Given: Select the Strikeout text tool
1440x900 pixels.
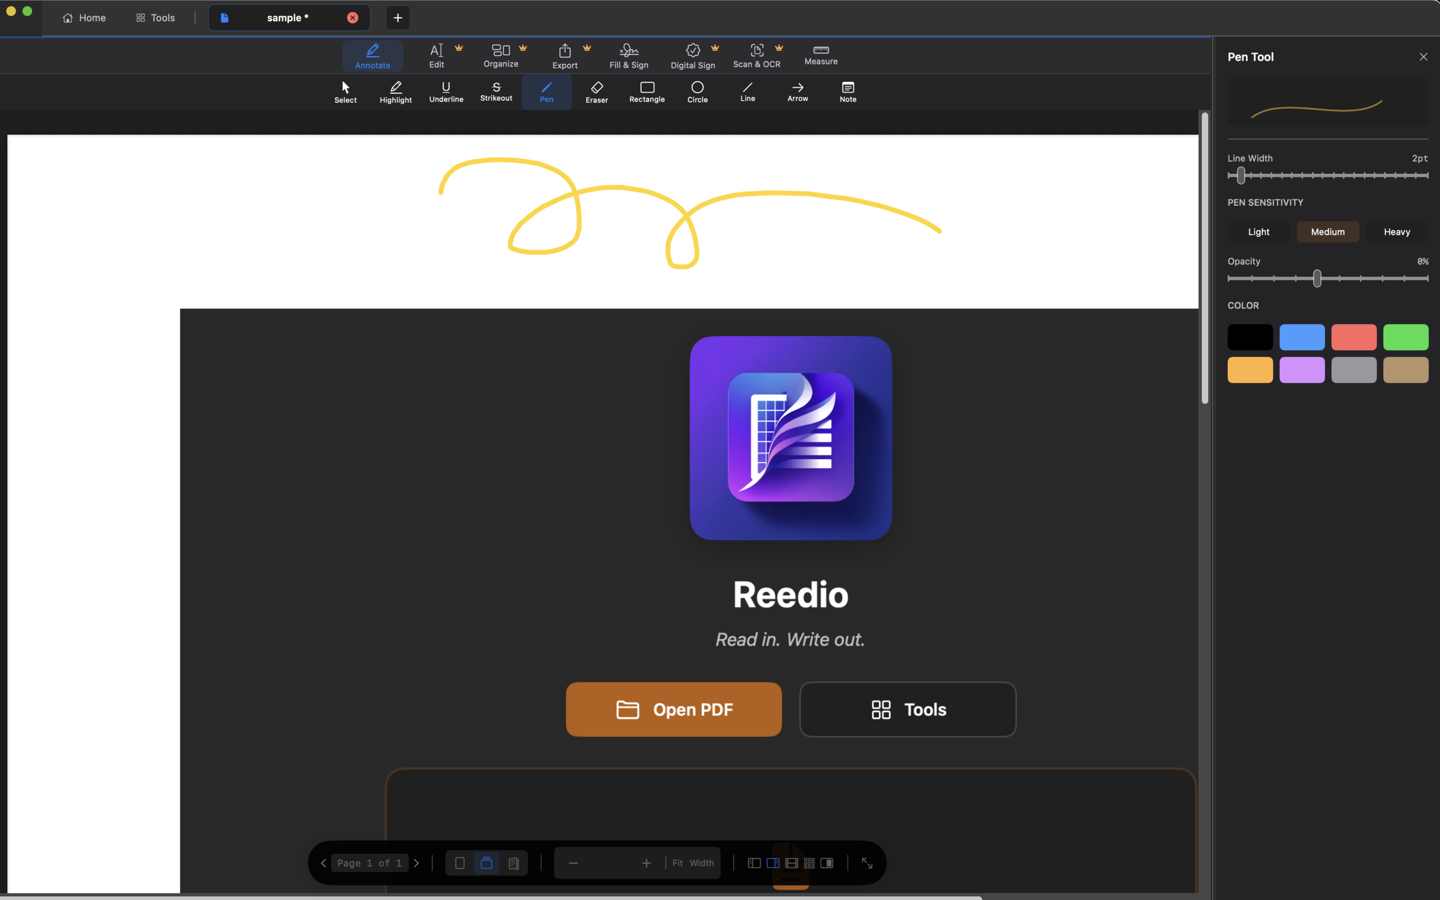Looking at the screenshot, I should coord(496,92).
